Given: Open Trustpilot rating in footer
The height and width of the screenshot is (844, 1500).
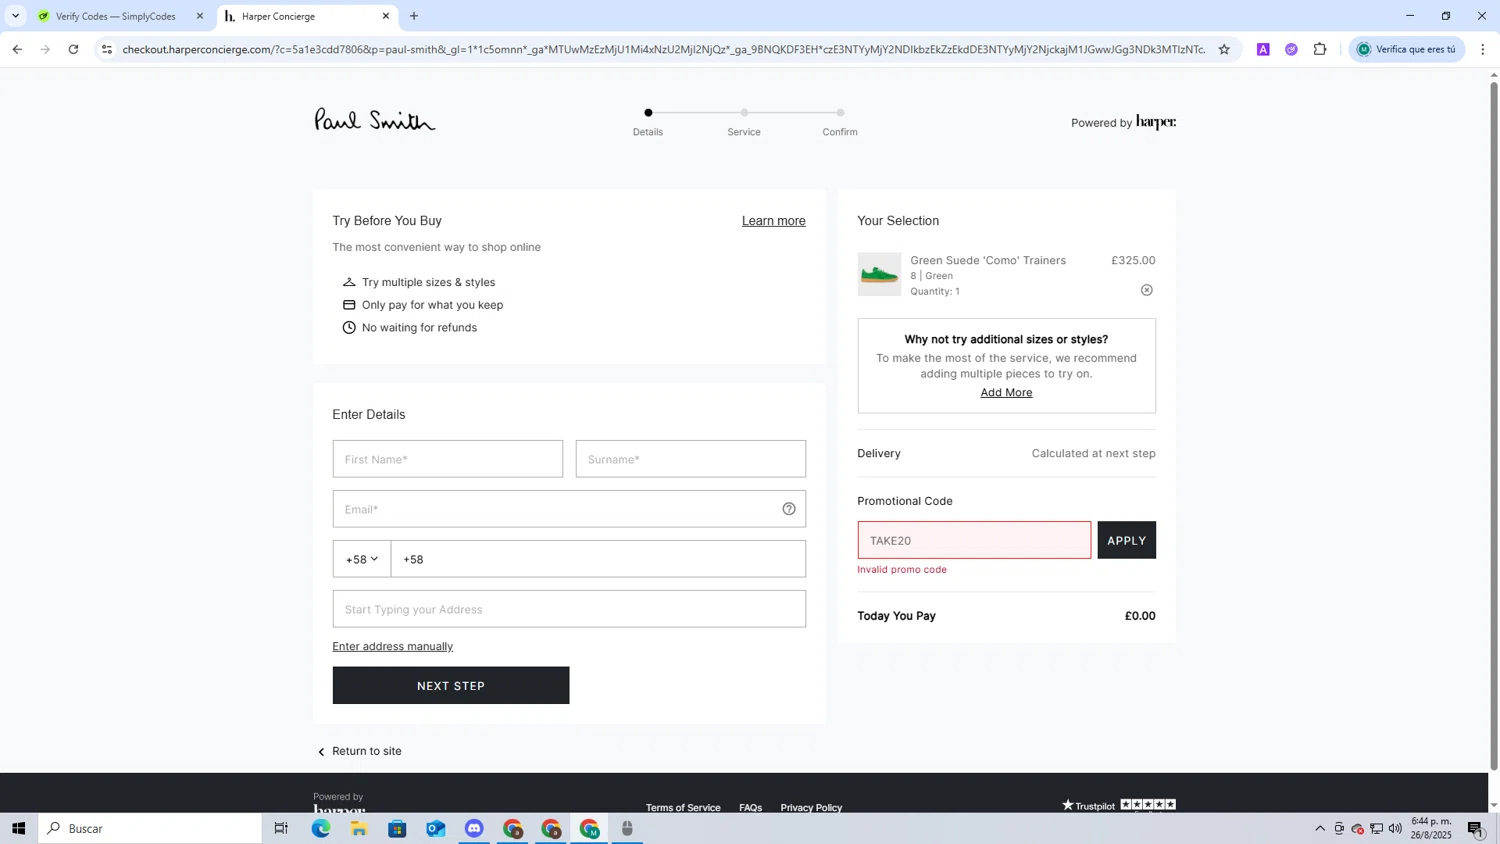Looking at the screenshot, I should tap(1118, 805).
